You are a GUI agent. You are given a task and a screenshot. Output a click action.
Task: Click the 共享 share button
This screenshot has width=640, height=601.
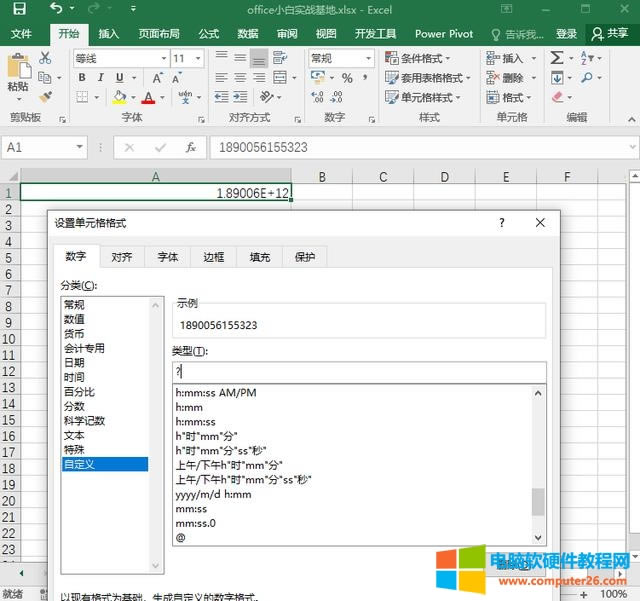(x=609, y=33)
